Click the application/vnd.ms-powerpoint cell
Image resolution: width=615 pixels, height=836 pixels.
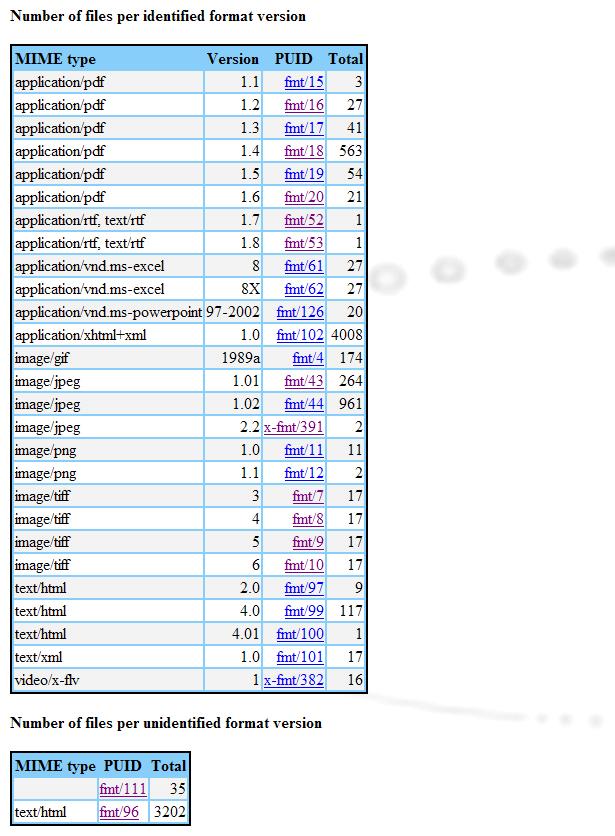(108, 312)
